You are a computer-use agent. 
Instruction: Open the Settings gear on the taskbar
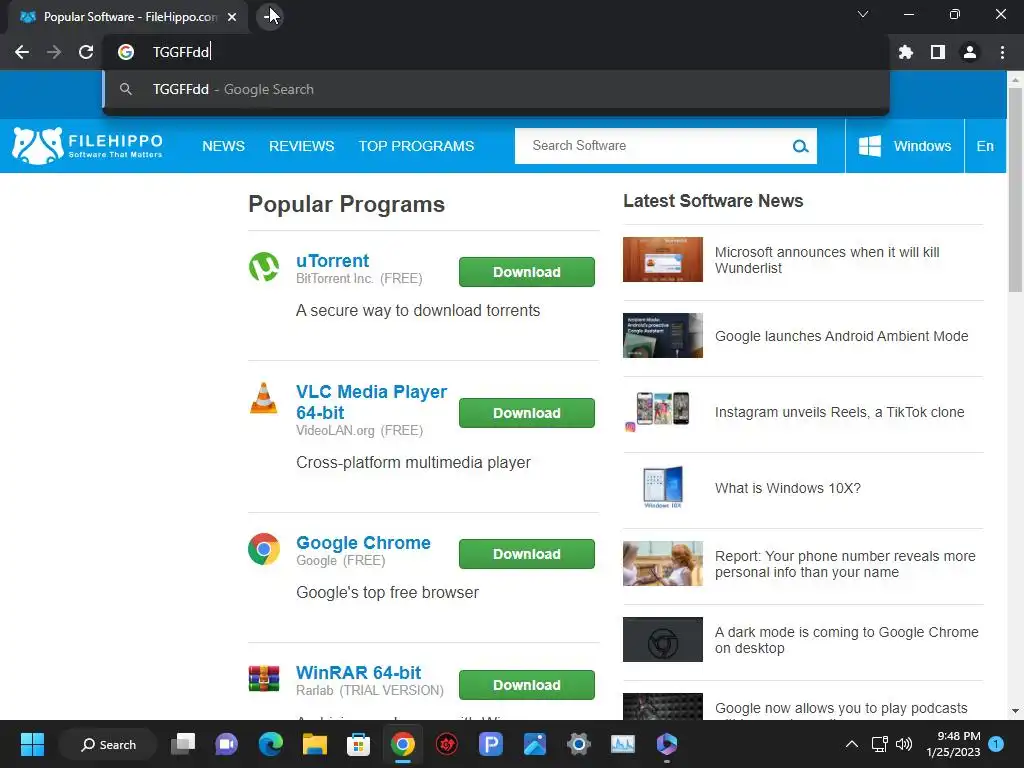click(579, 744)
